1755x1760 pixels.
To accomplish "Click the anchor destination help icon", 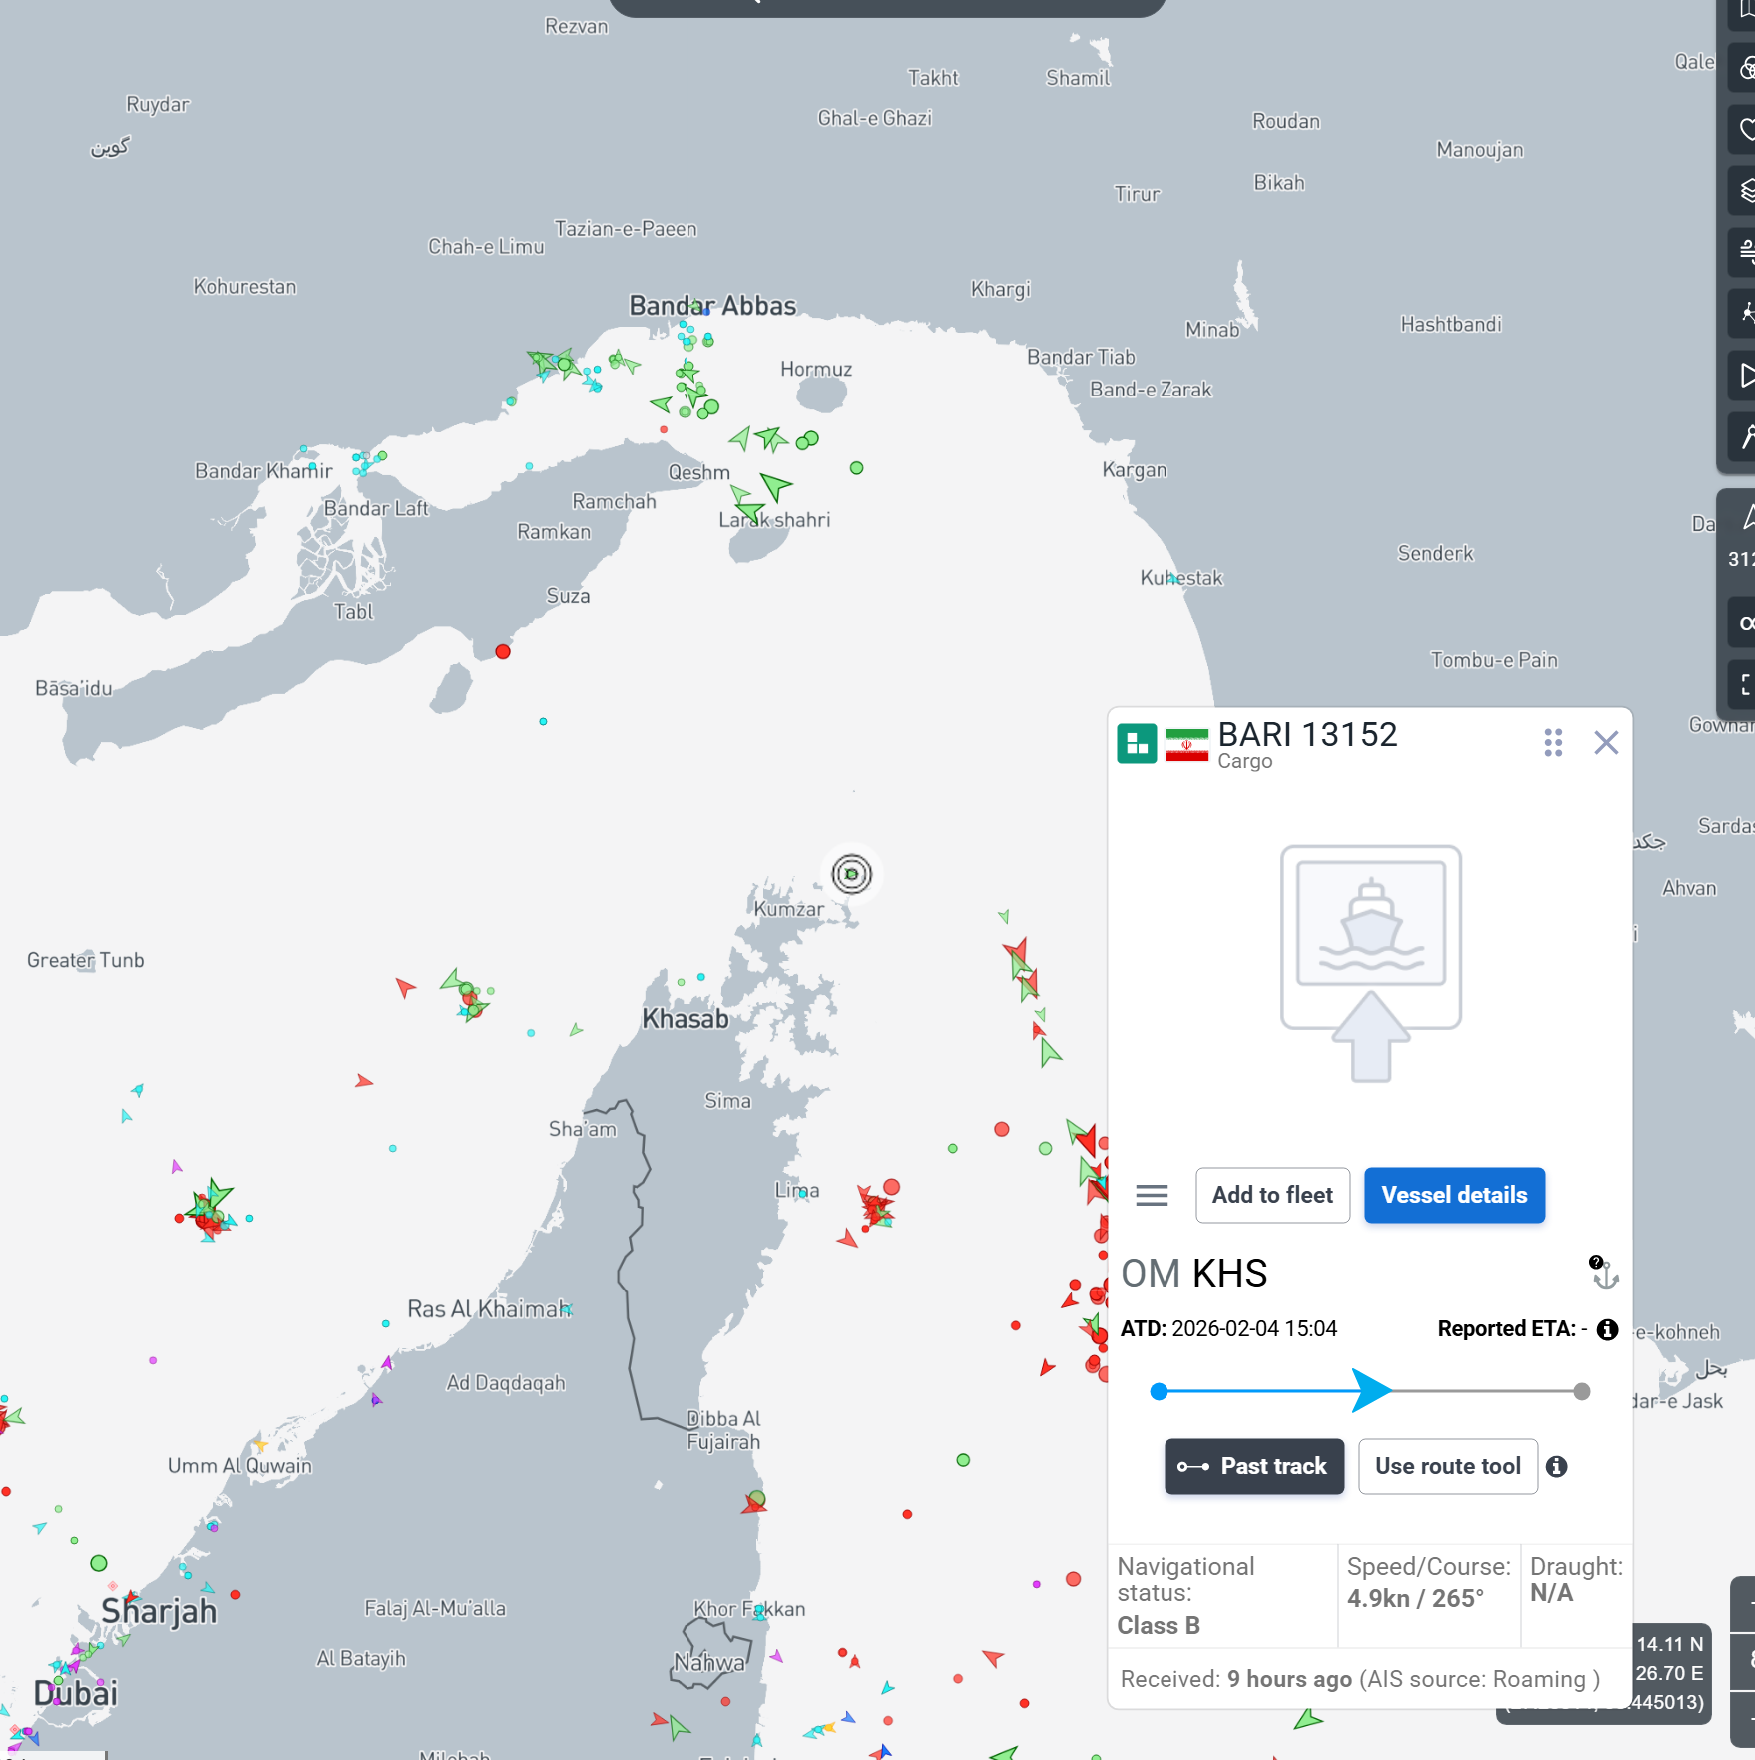I will pos(1603,1273).
